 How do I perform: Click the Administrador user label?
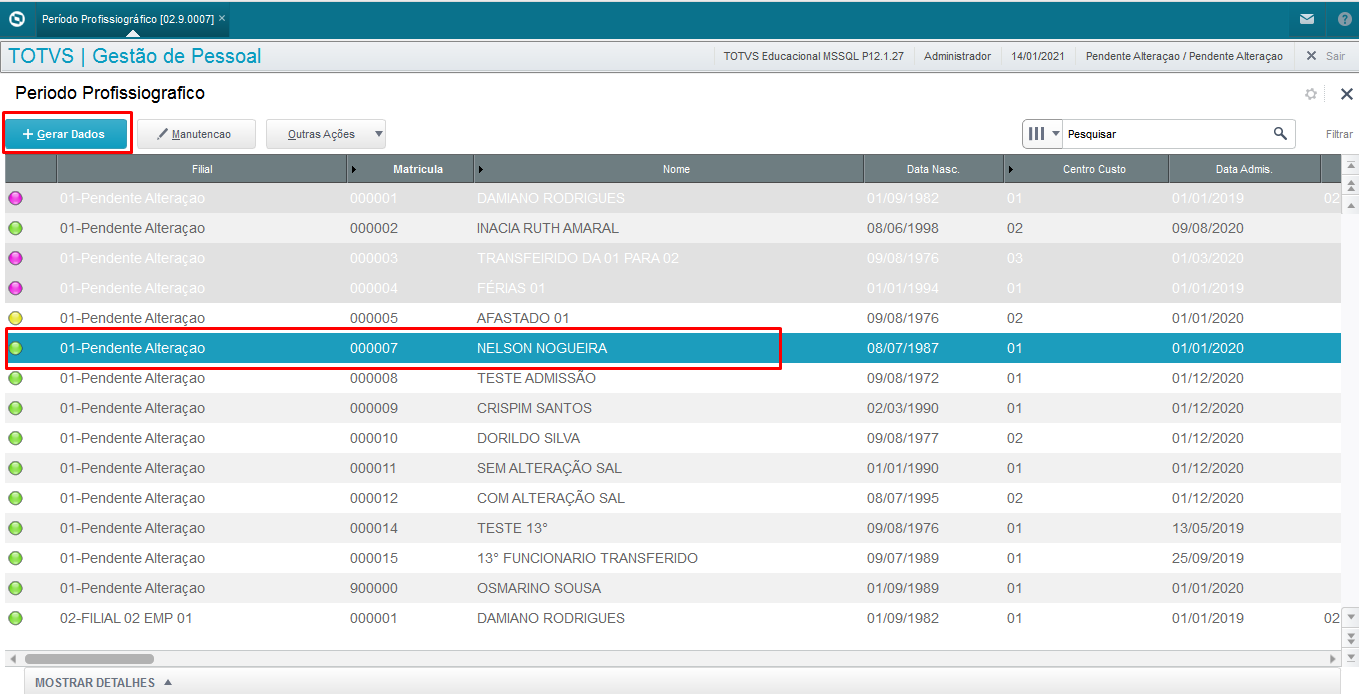(x=957, y=56)
